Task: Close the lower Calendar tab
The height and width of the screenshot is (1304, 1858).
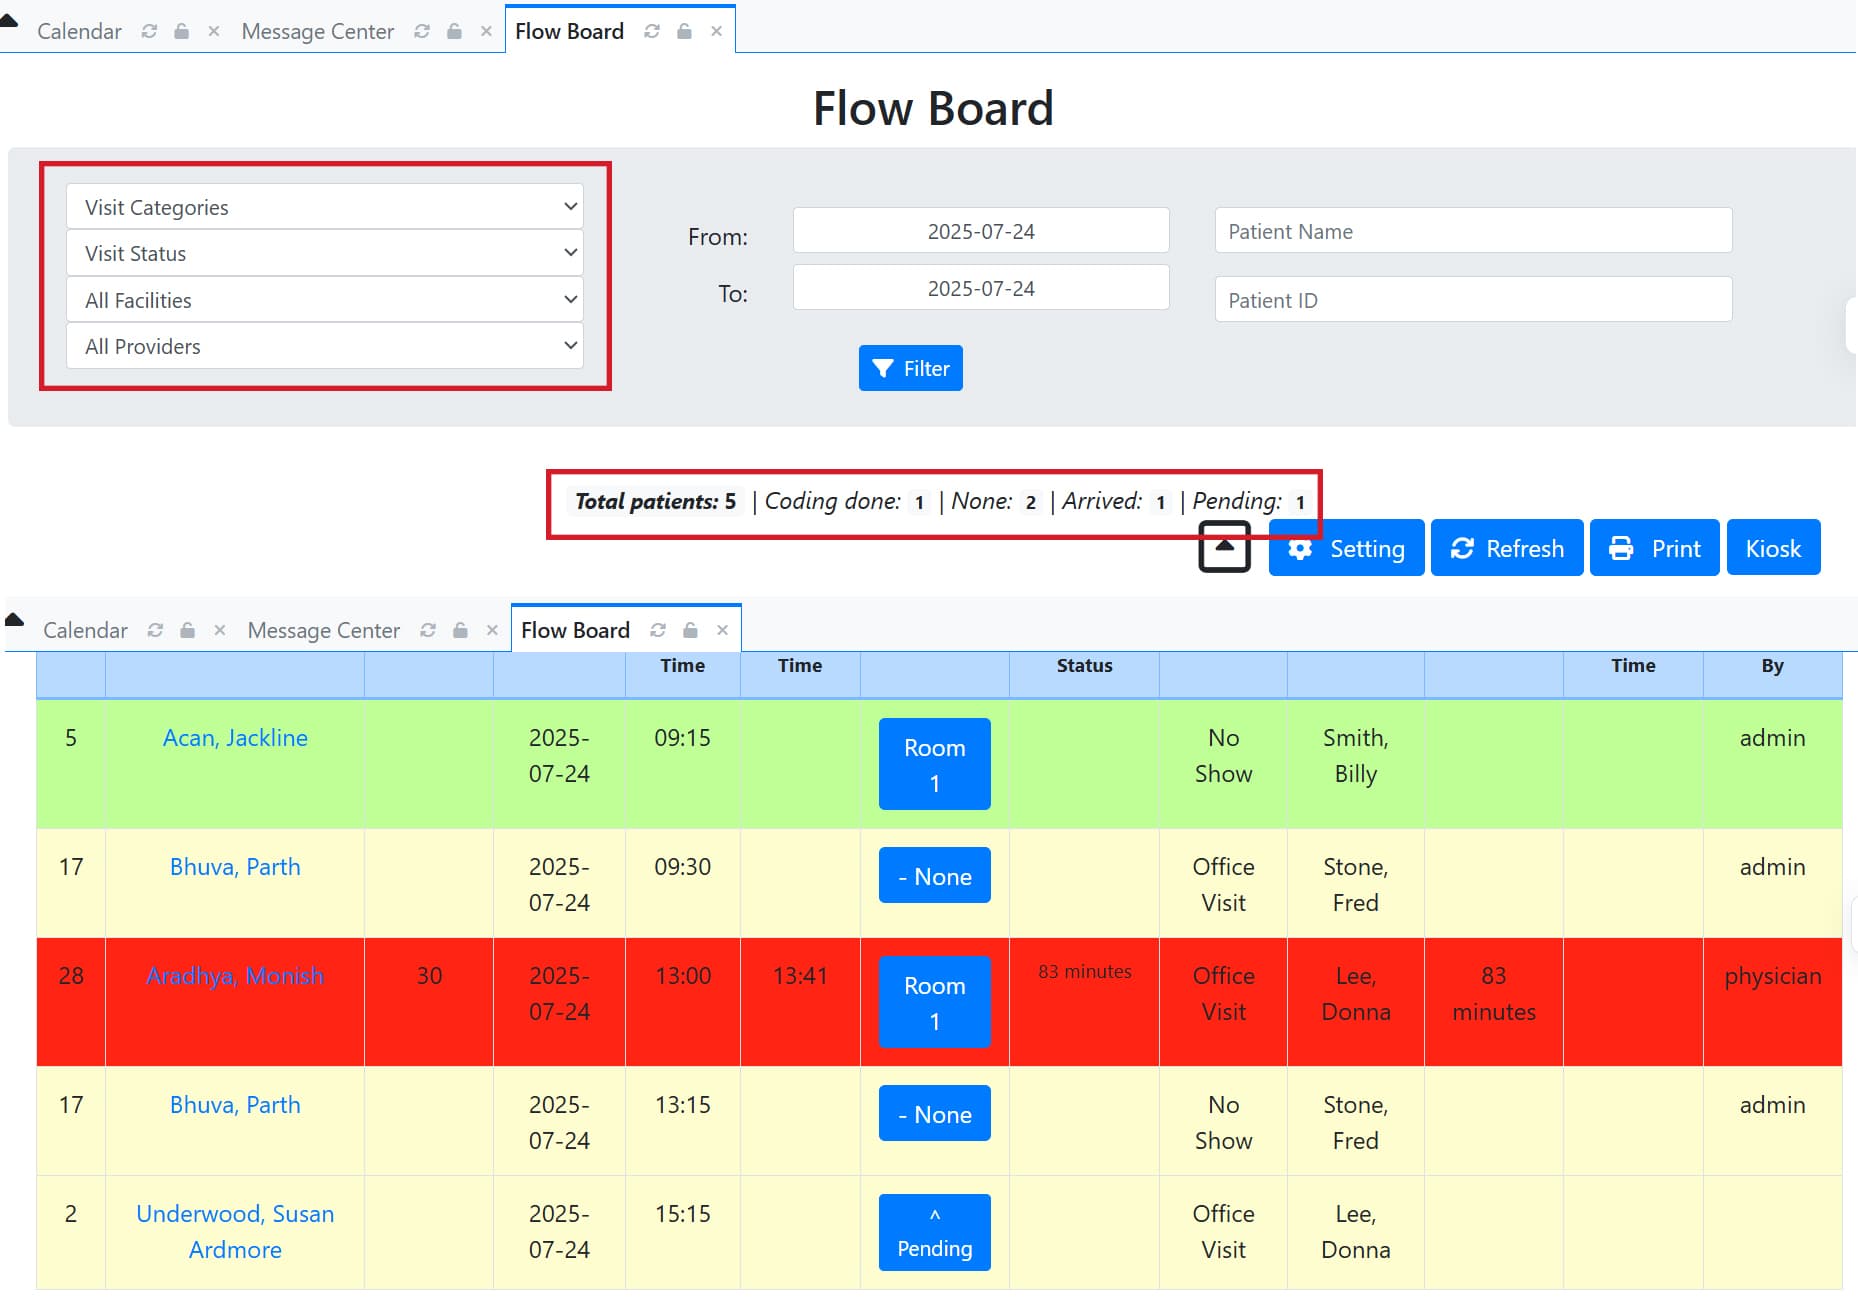Action: tap(219, 630)
